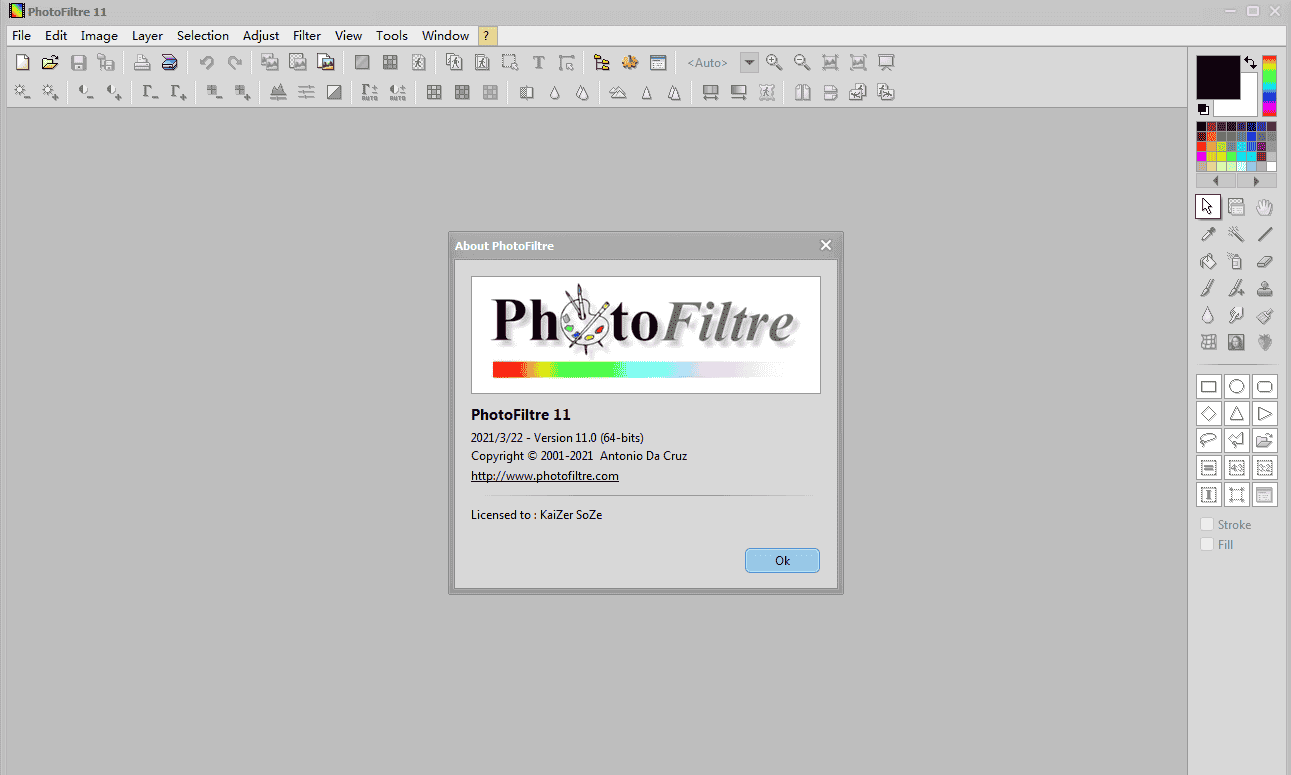Select the Eraser tool
Viewport: 1291px width, 775px height.
tap(1264, 261)
